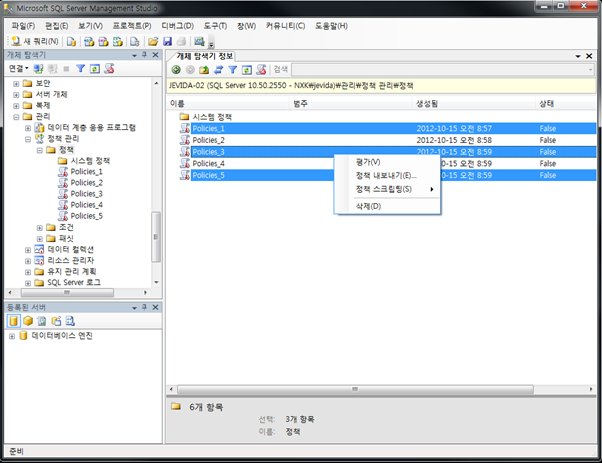The image size is (602, 463).
Task: Select SQL Server Compact icon in 등록된 서버
Action: (x=56, y=321)
